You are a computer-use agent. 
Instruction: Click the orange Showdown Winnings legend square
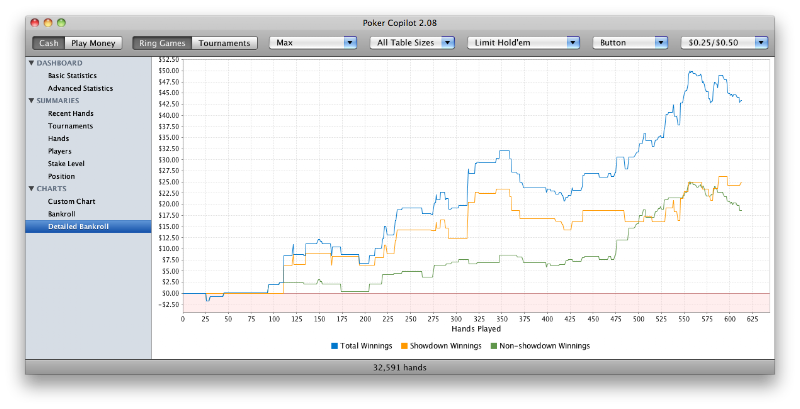point(404,346)
